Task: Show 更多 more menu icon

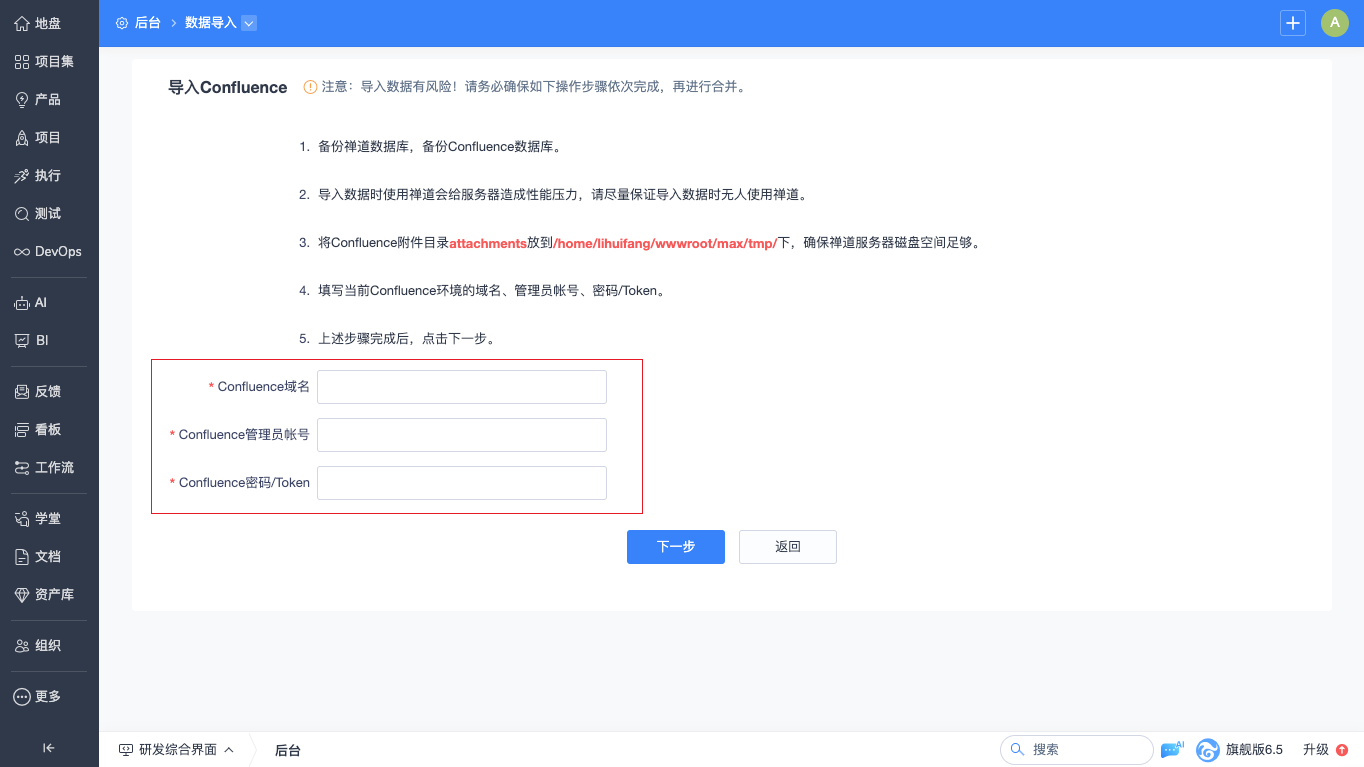Action: pyautogui.click(x=22, y=696)
